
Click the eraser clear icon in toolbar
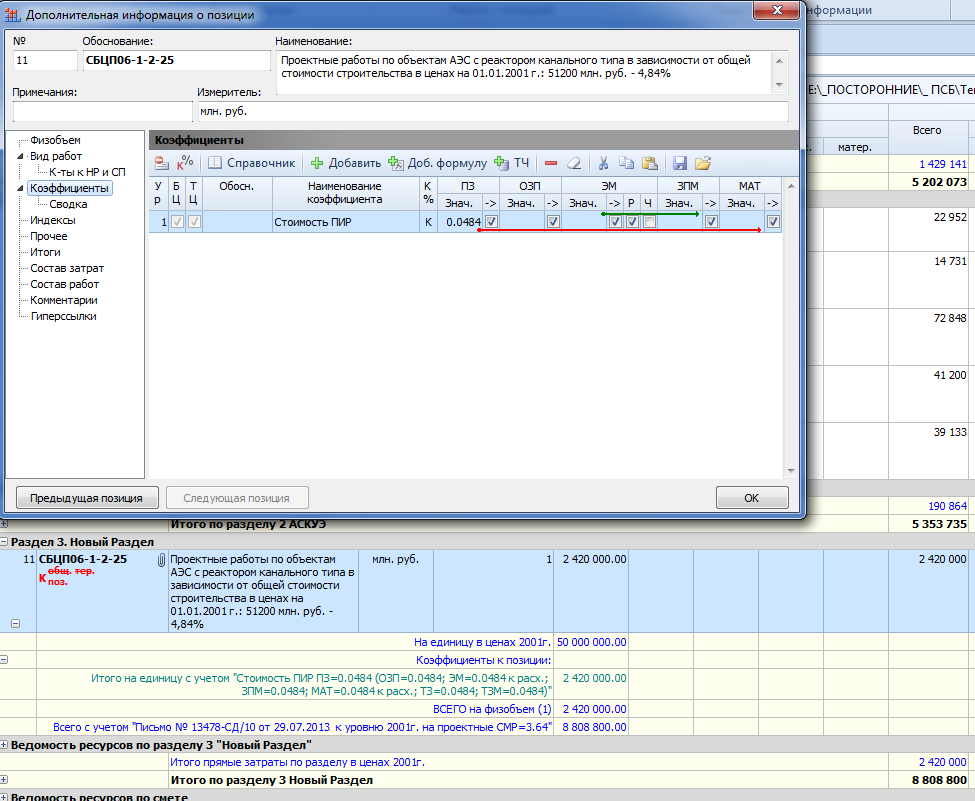[x=573, y=163]
